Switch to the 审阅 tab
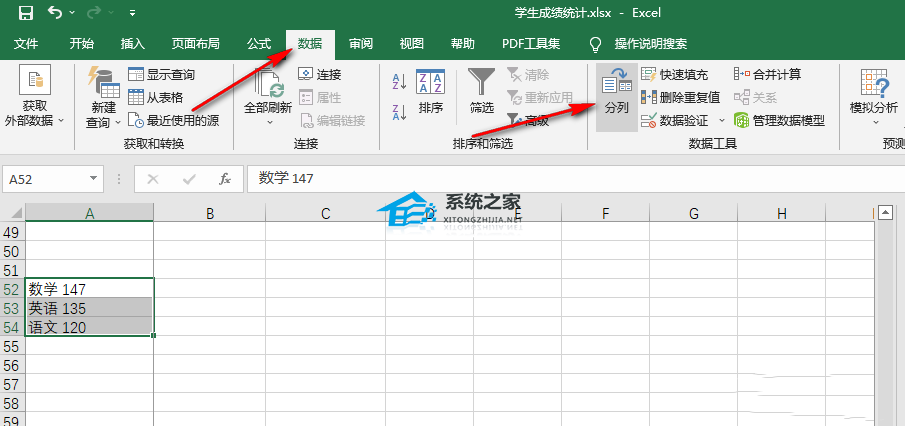This screenshot has width=905, height=426. coord(361,44)
